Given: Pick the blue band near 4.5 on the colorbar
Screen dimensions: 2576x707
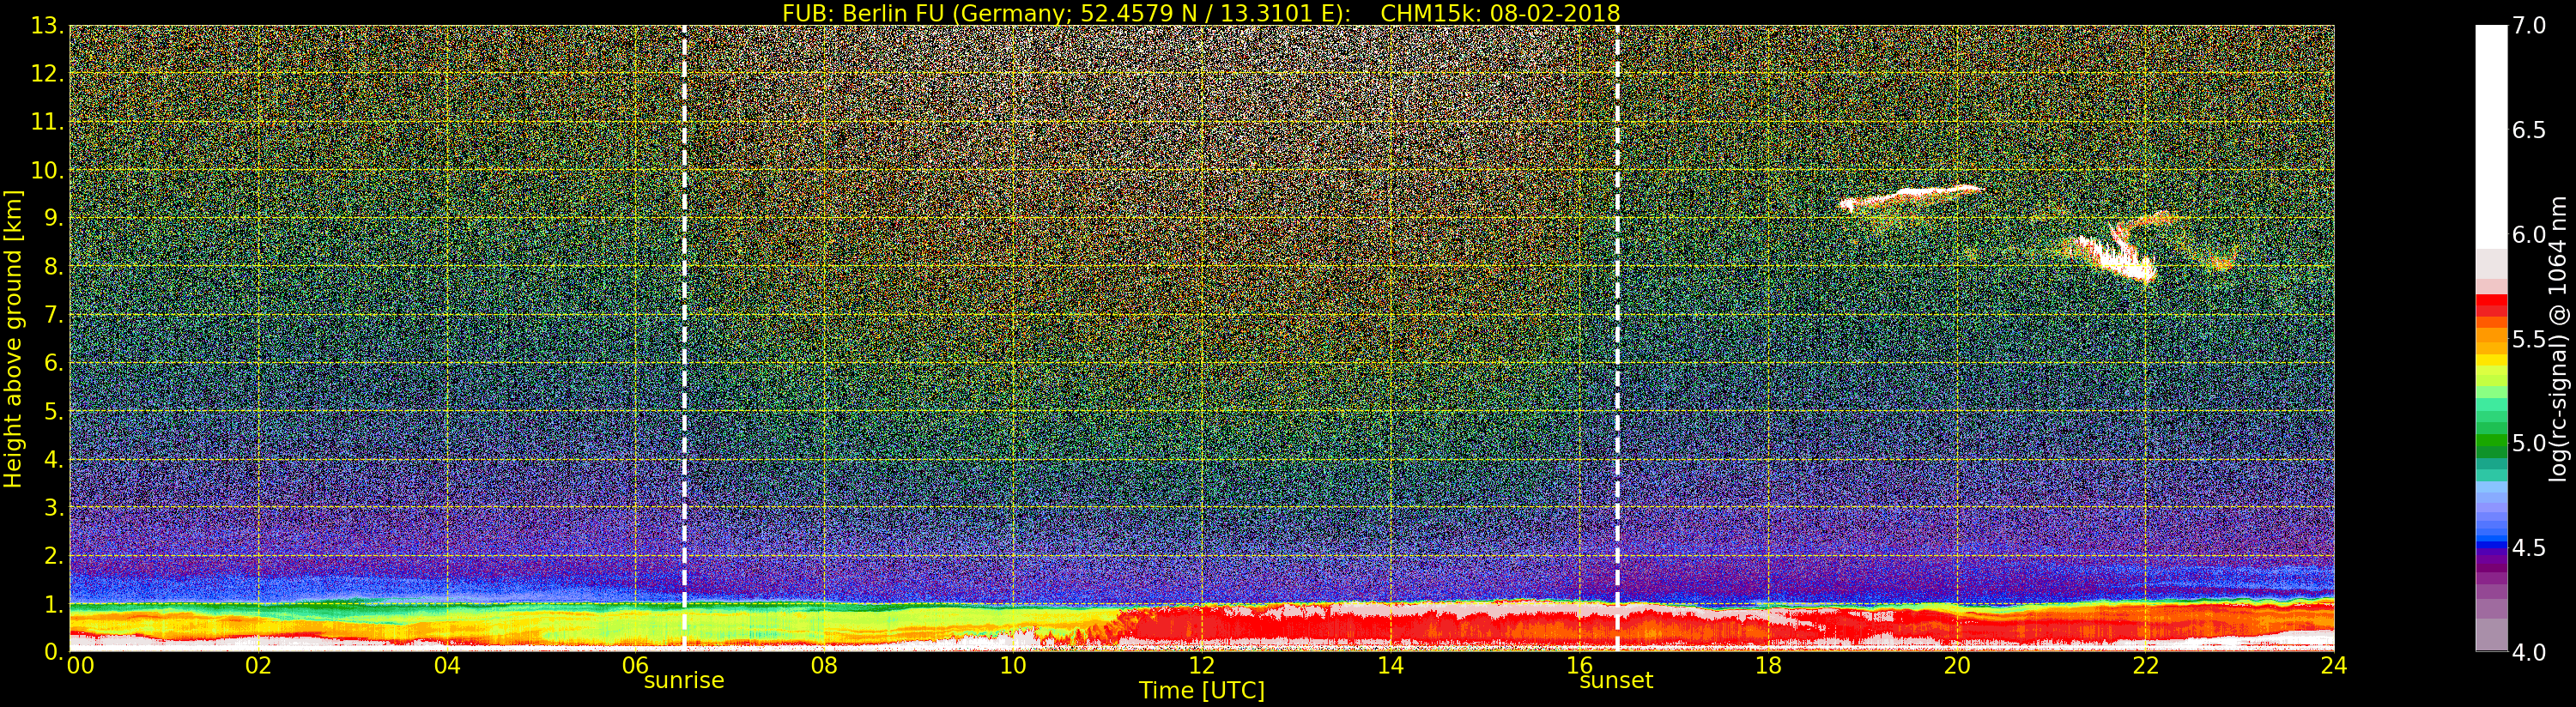Looking at the screenshot, I should (2491, 546).
